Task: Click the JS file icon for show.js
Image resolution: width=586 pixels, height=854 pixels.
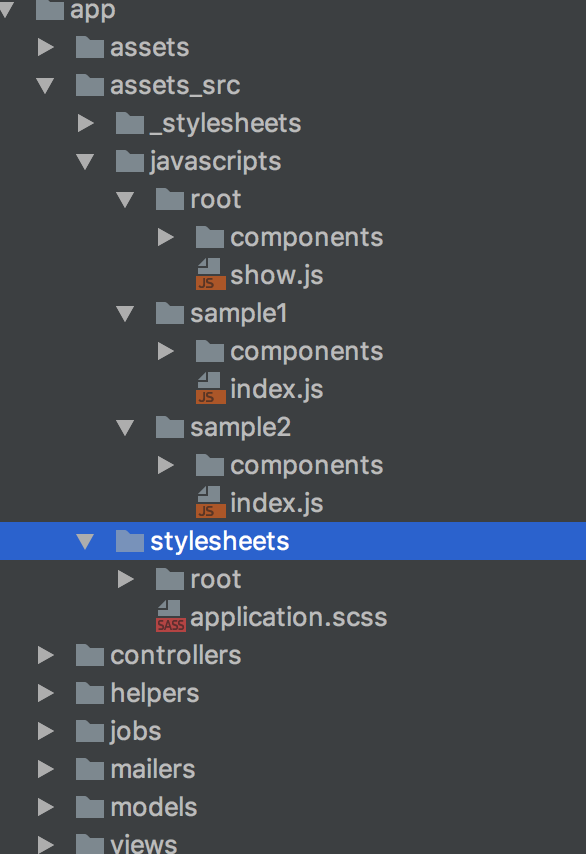Action: click(211, 274)
